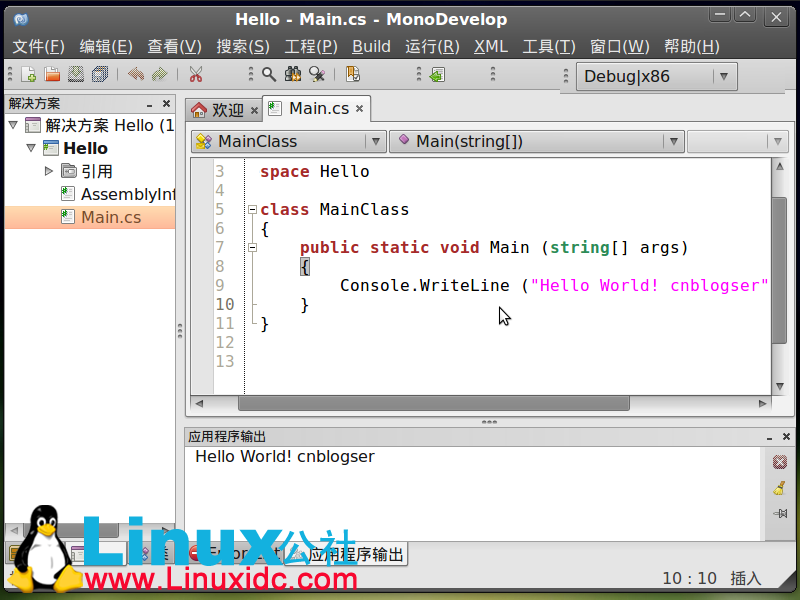Open the Main(string[]) member dropdown

[x=673, y=141]
